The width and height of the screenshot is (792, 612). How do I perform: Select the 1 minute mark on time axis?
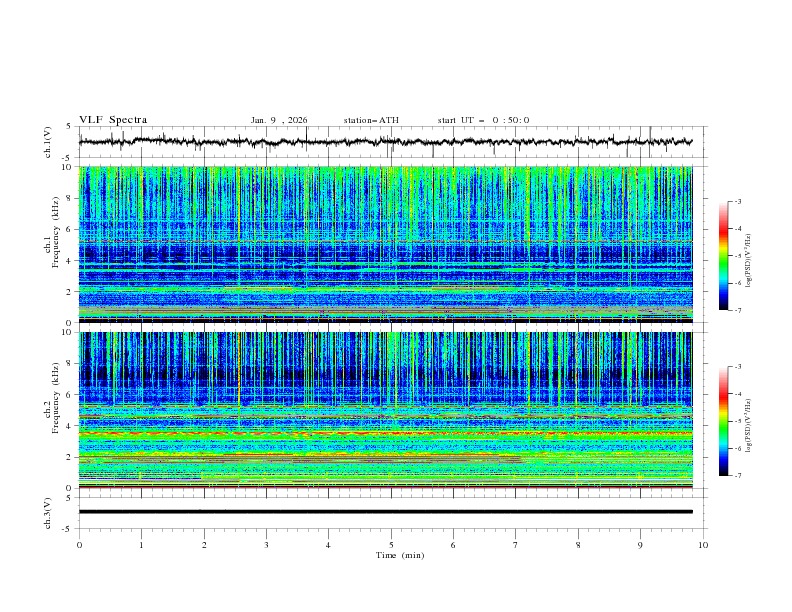[141, 545]
